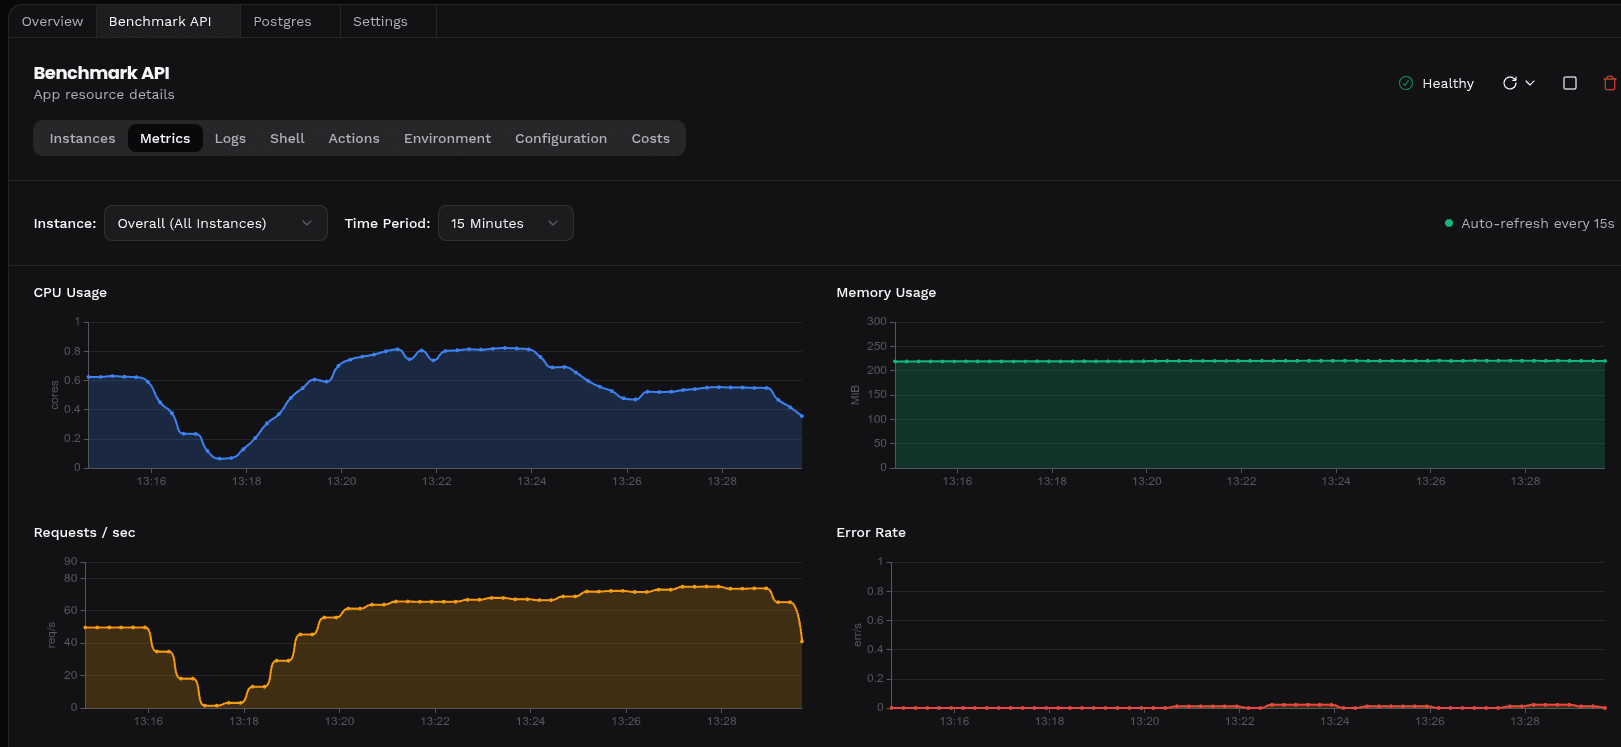Switch to the Configuration sub-tab

point(561,138)
